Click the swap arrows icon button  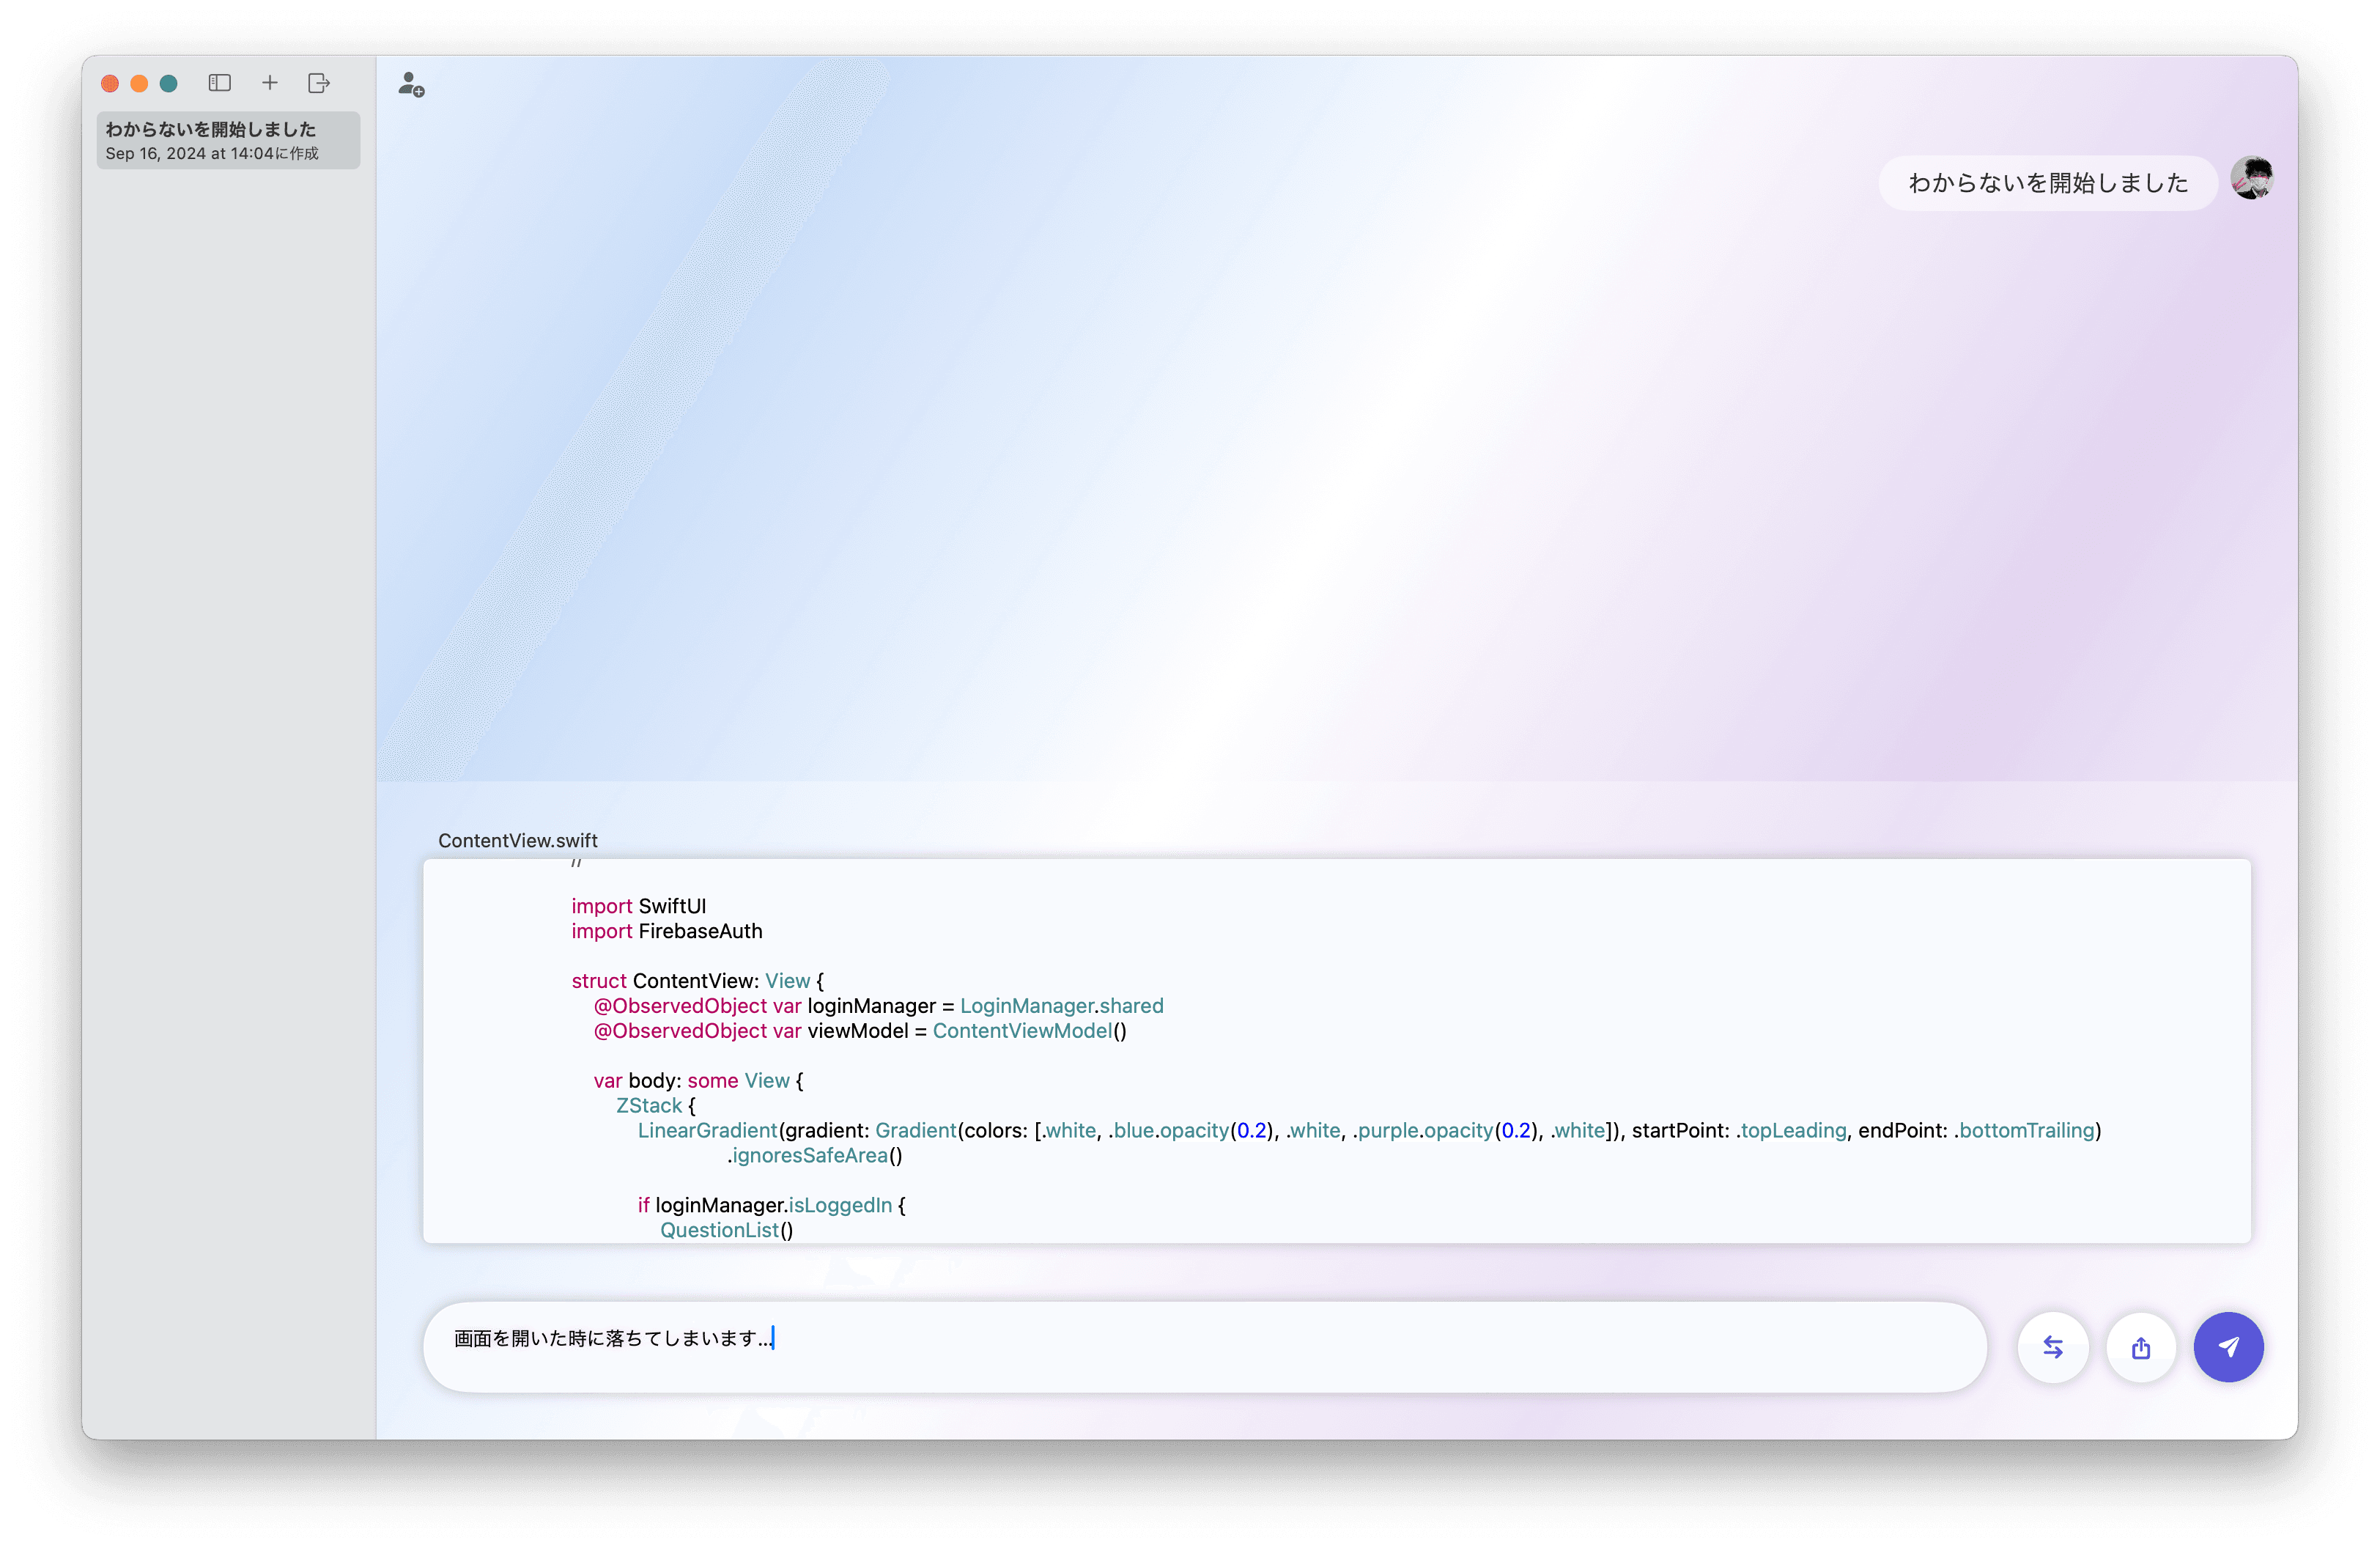tap(2053, 1347)
